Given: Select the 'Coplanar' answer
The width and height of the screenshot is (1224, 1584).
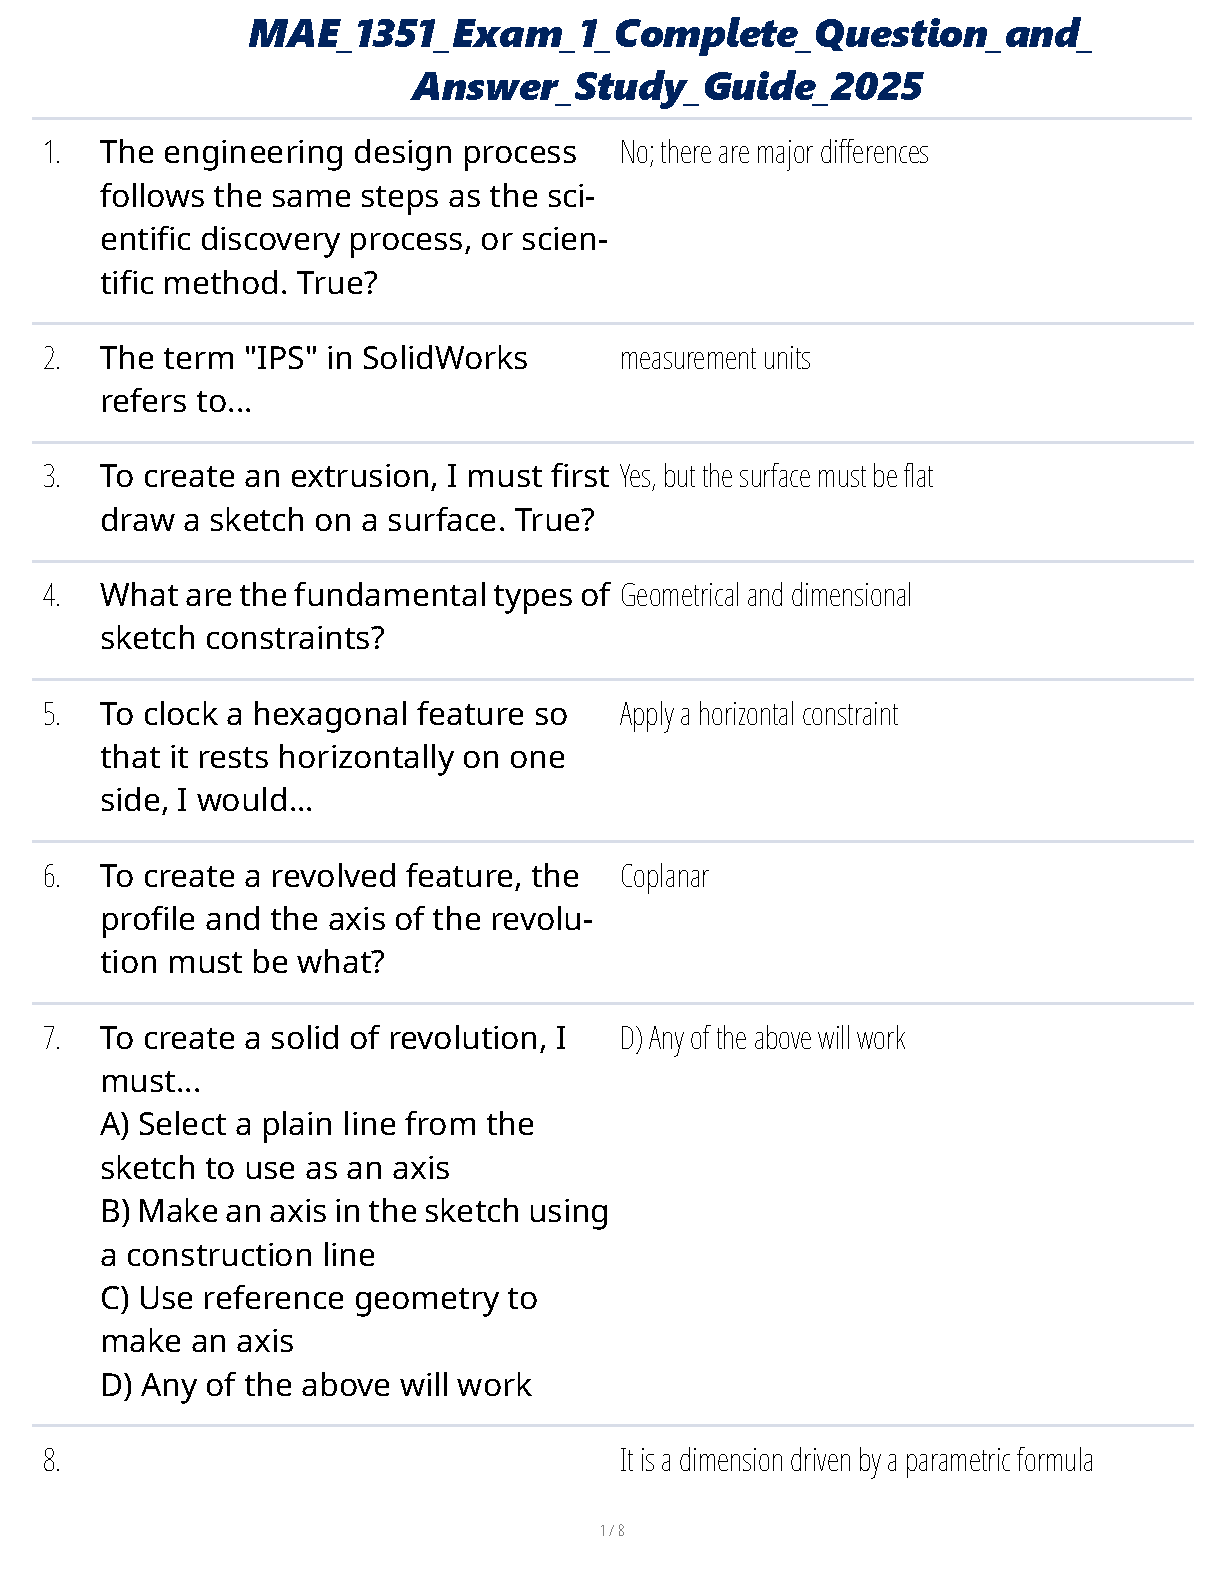Looking at the screenshot, I should coord(664,877).
